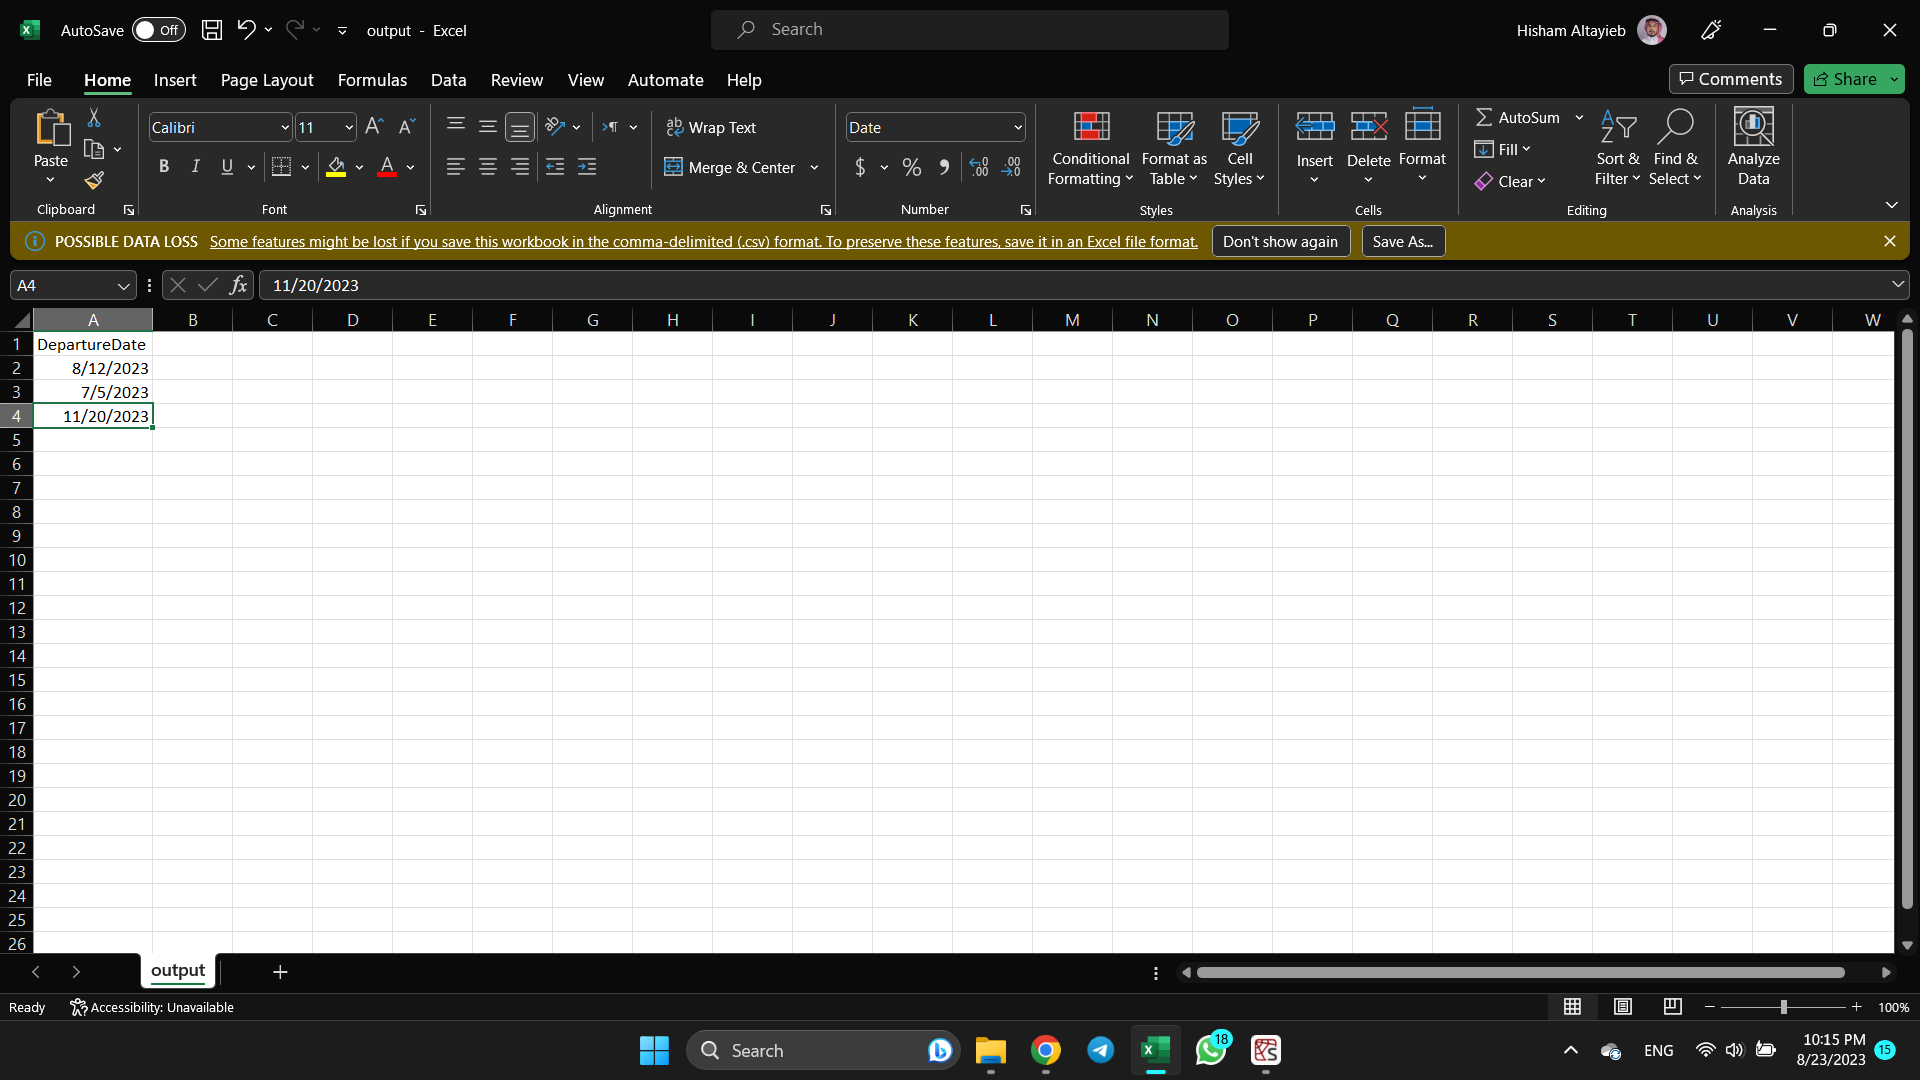Apply Percent Style format
1920x1080 pixels.
(911, 168)
